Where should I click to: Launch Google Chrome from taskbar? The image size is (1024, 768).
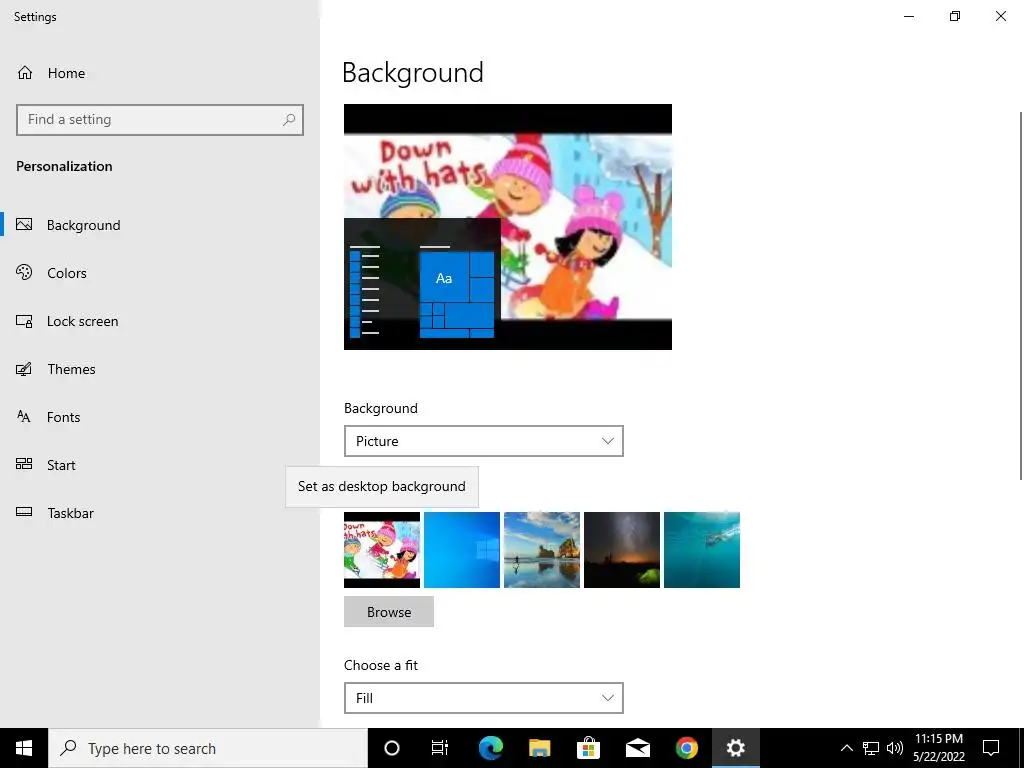pyautogui.click(x=686, y=748)
